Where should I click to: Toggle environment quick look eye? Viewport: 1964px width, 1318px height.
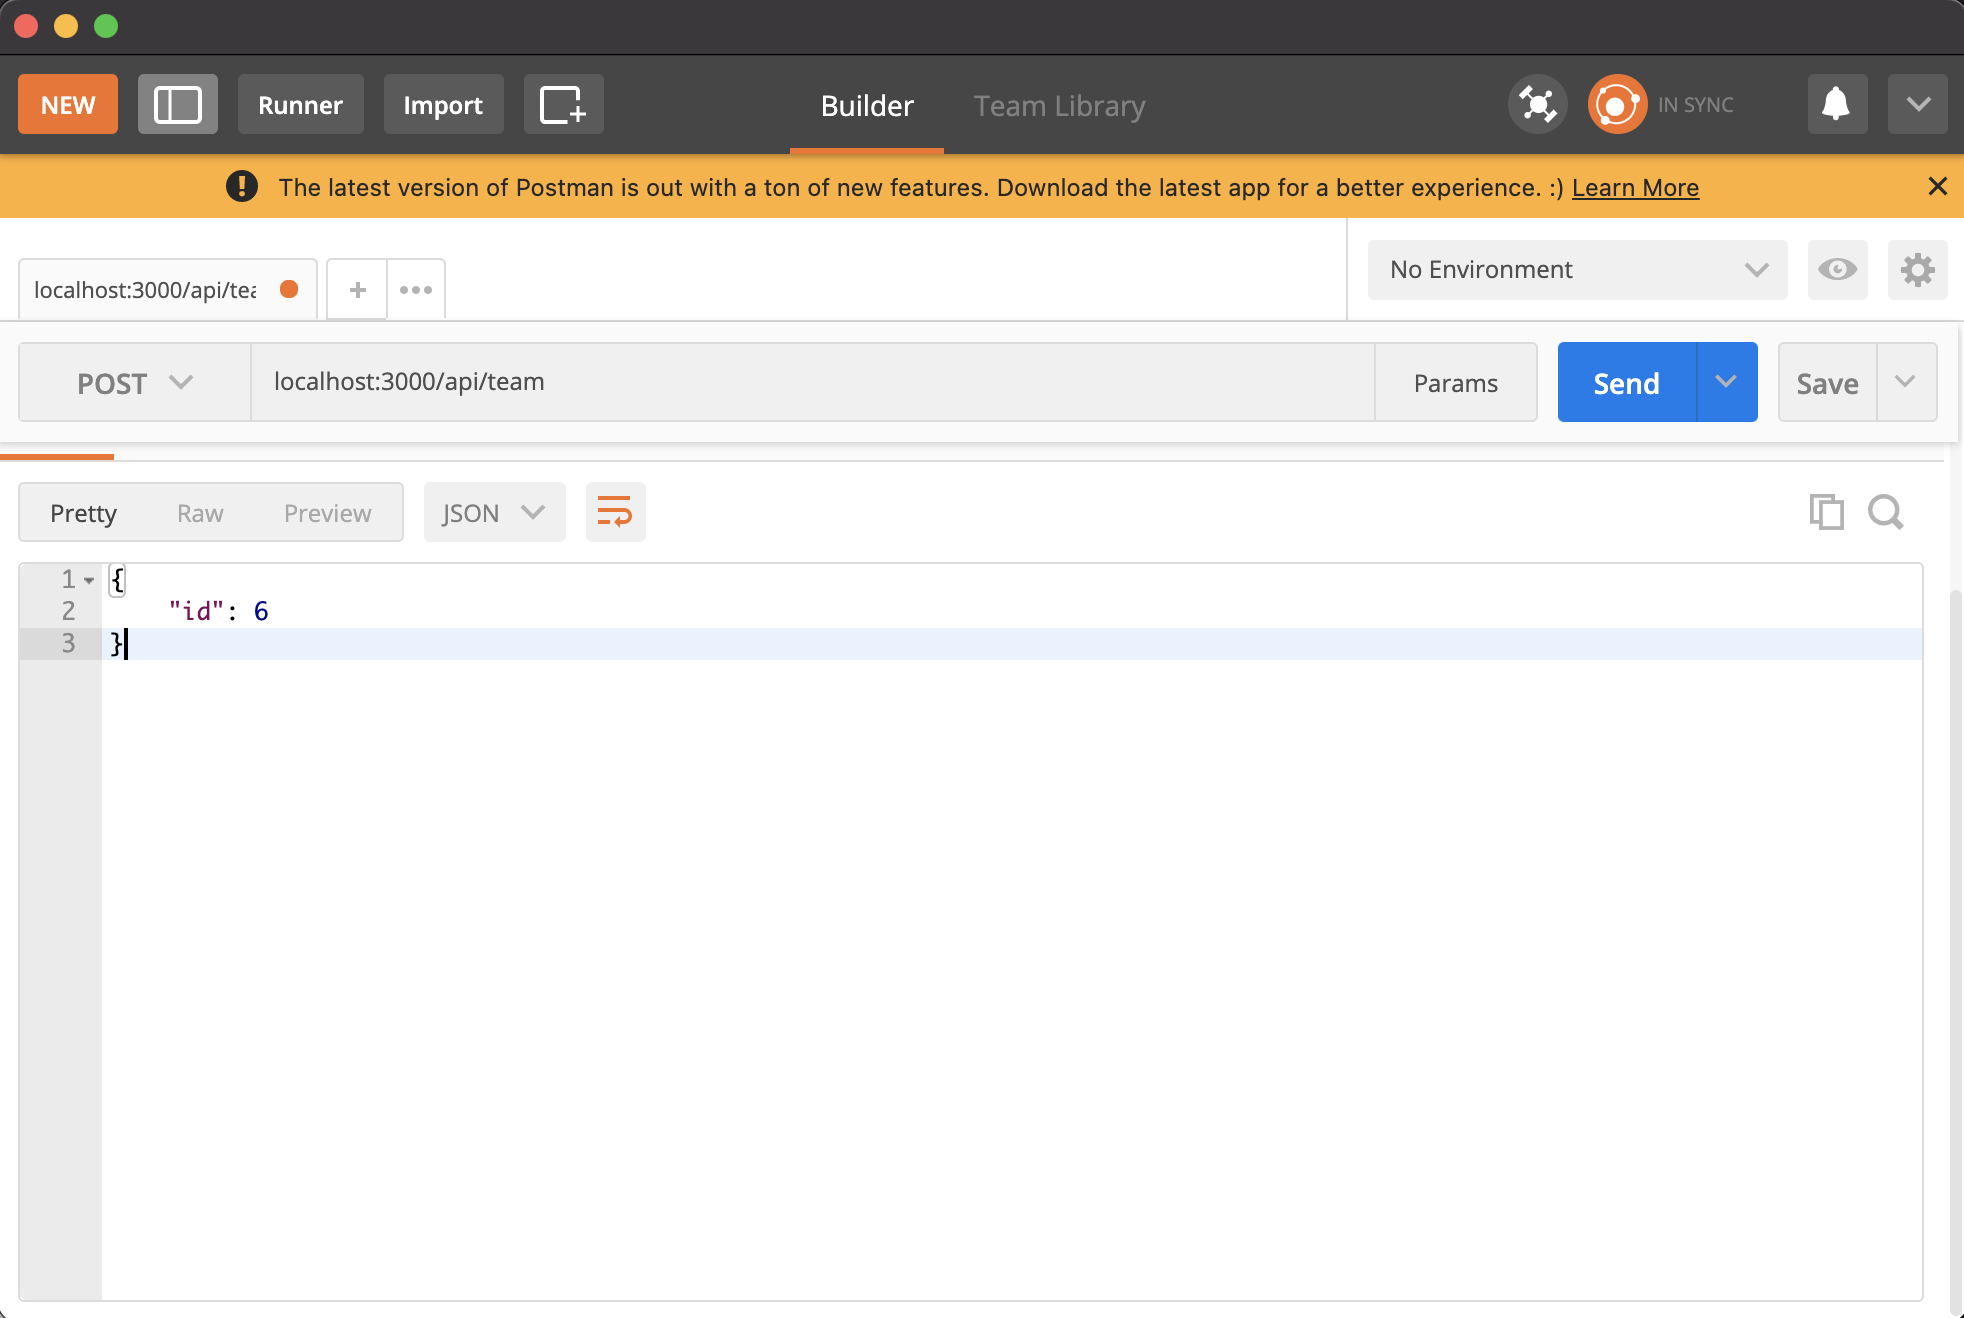point(1837,270)
